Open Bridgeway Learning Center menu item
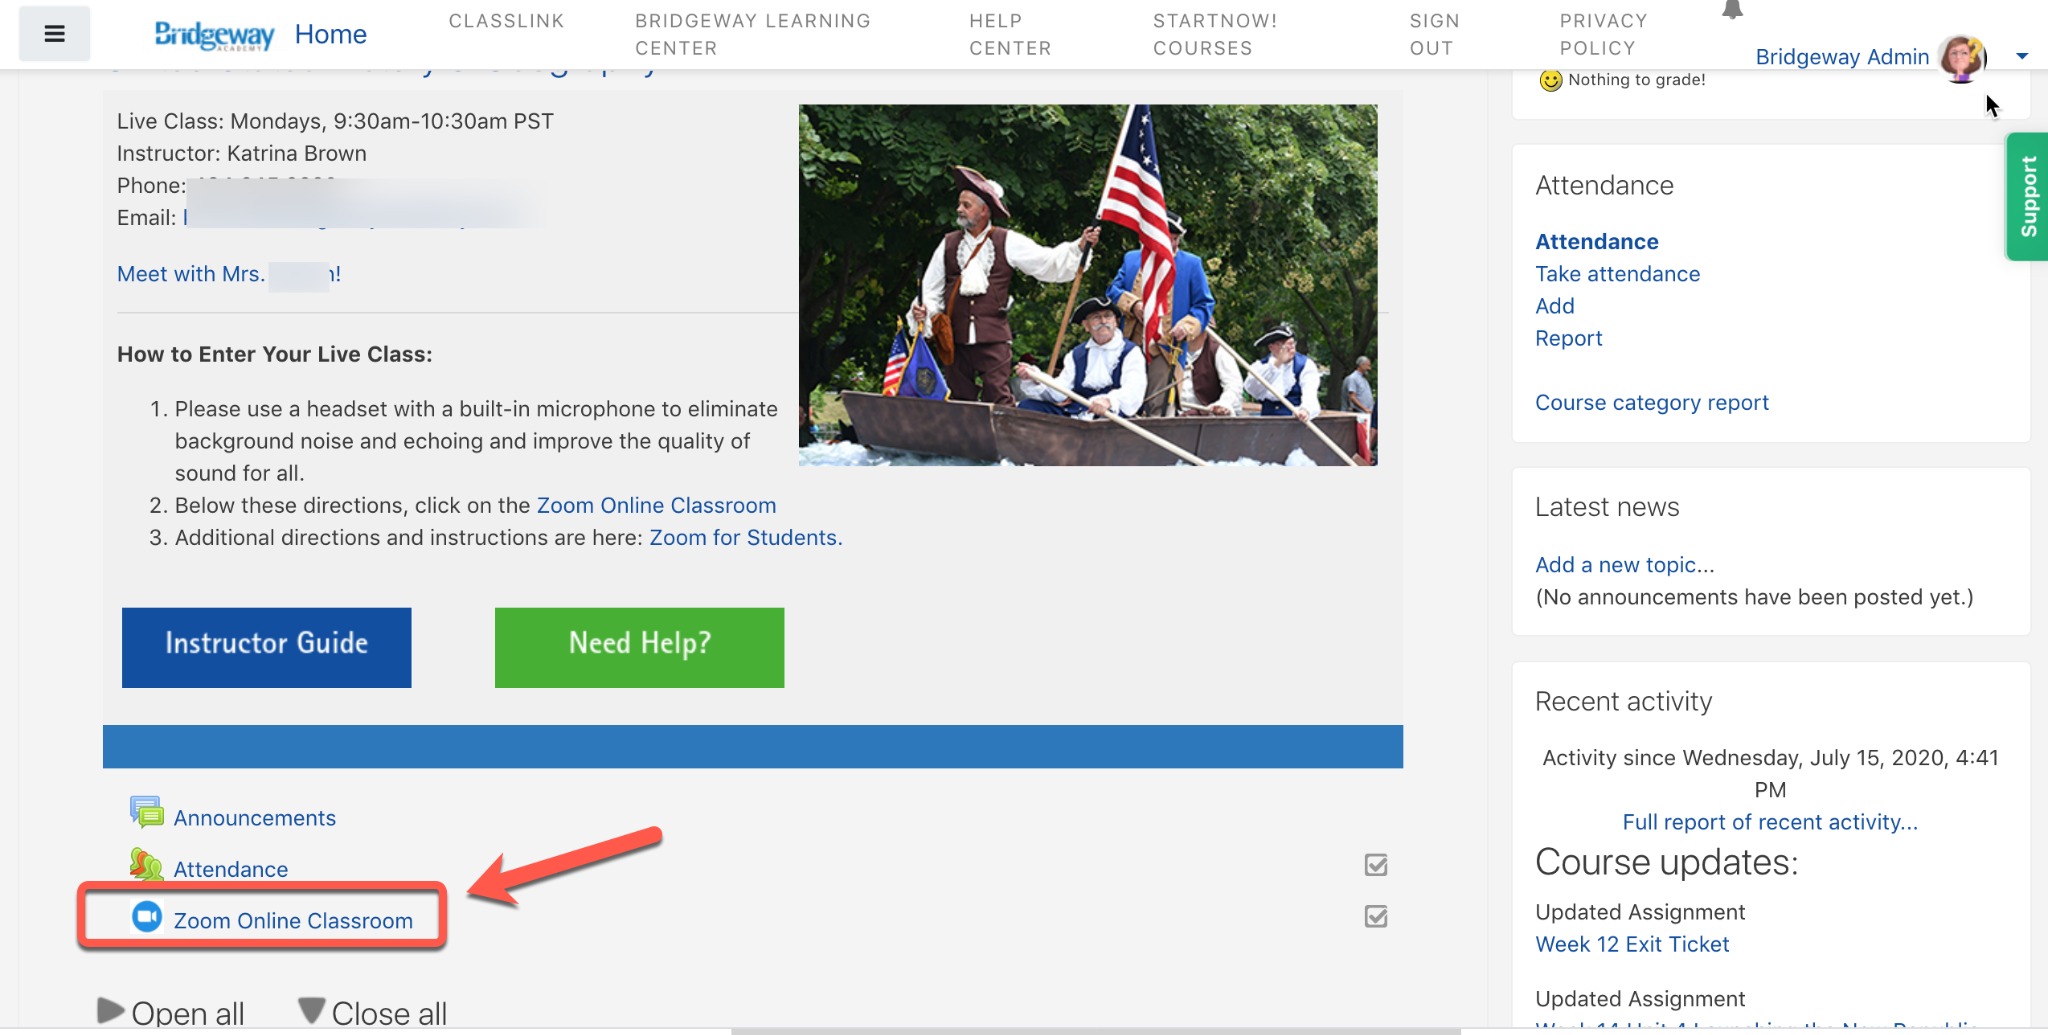The height and width of the screenshot is (1035, 2048). 753,34
